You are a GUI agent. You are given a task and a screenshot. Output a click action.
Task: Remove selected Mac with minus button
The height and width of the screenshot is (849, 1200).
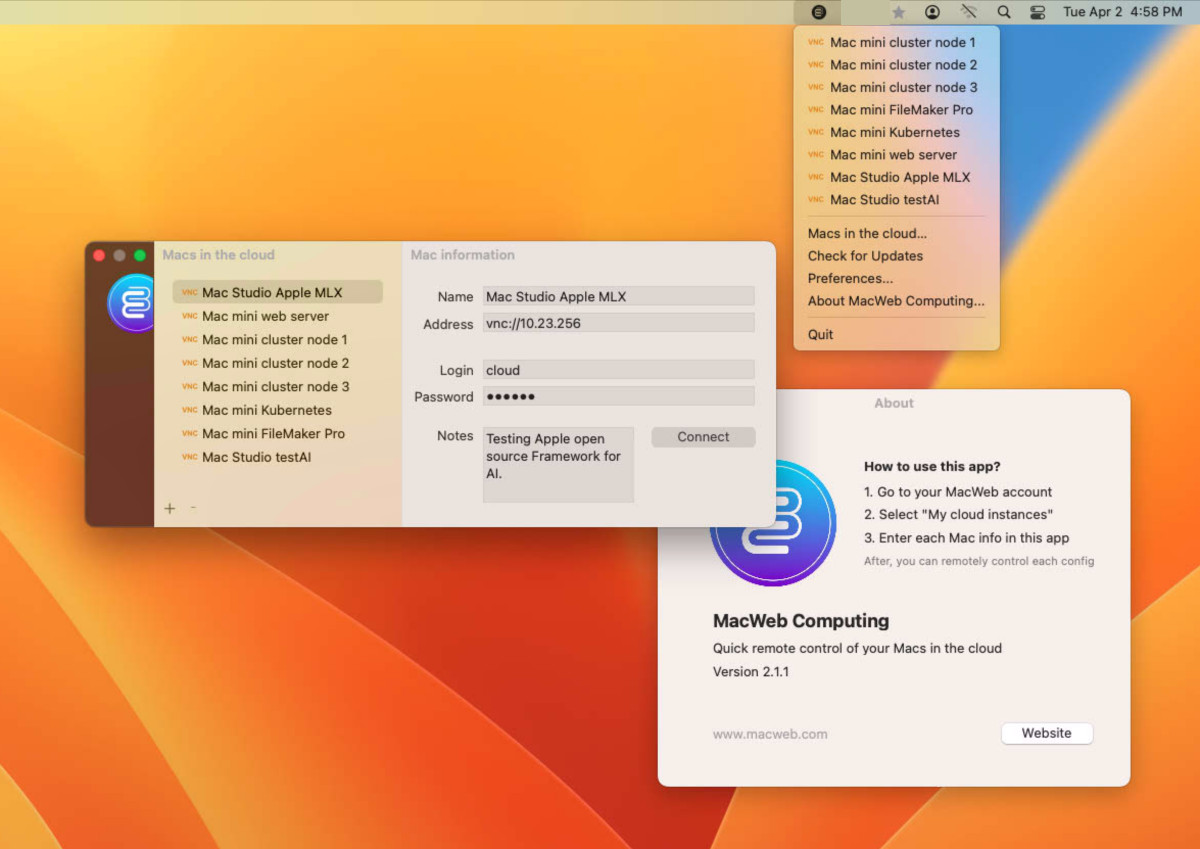pyautogui.click(x=193, y=507)
